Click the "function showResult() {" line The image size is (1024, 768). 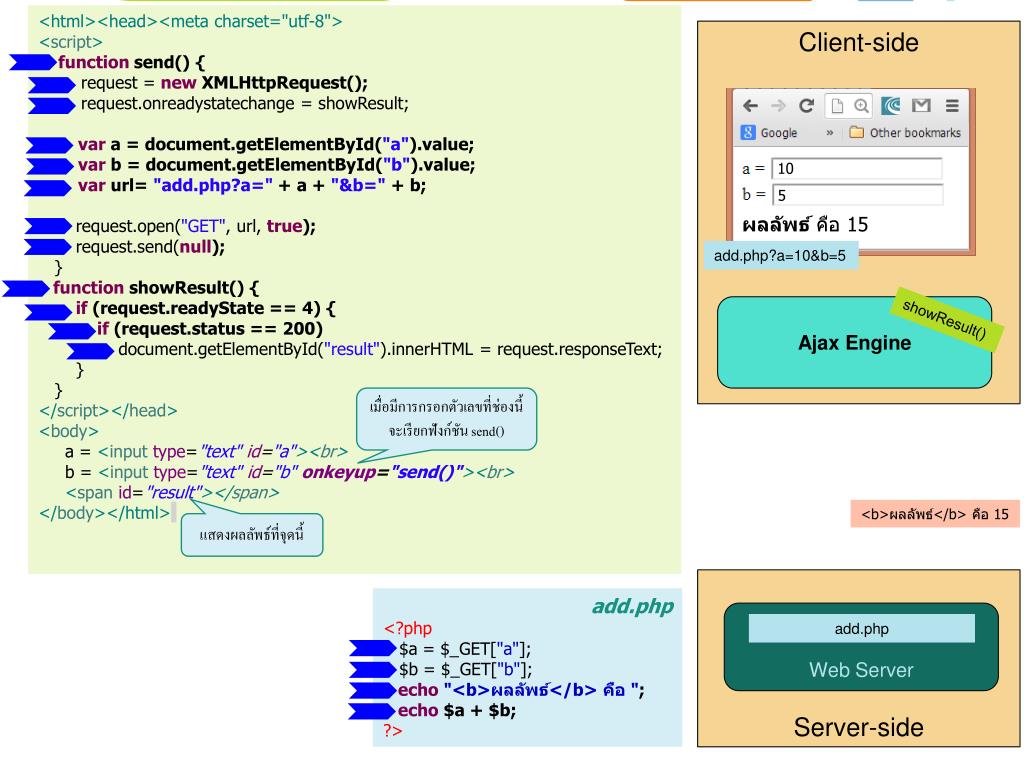(156, 288)
